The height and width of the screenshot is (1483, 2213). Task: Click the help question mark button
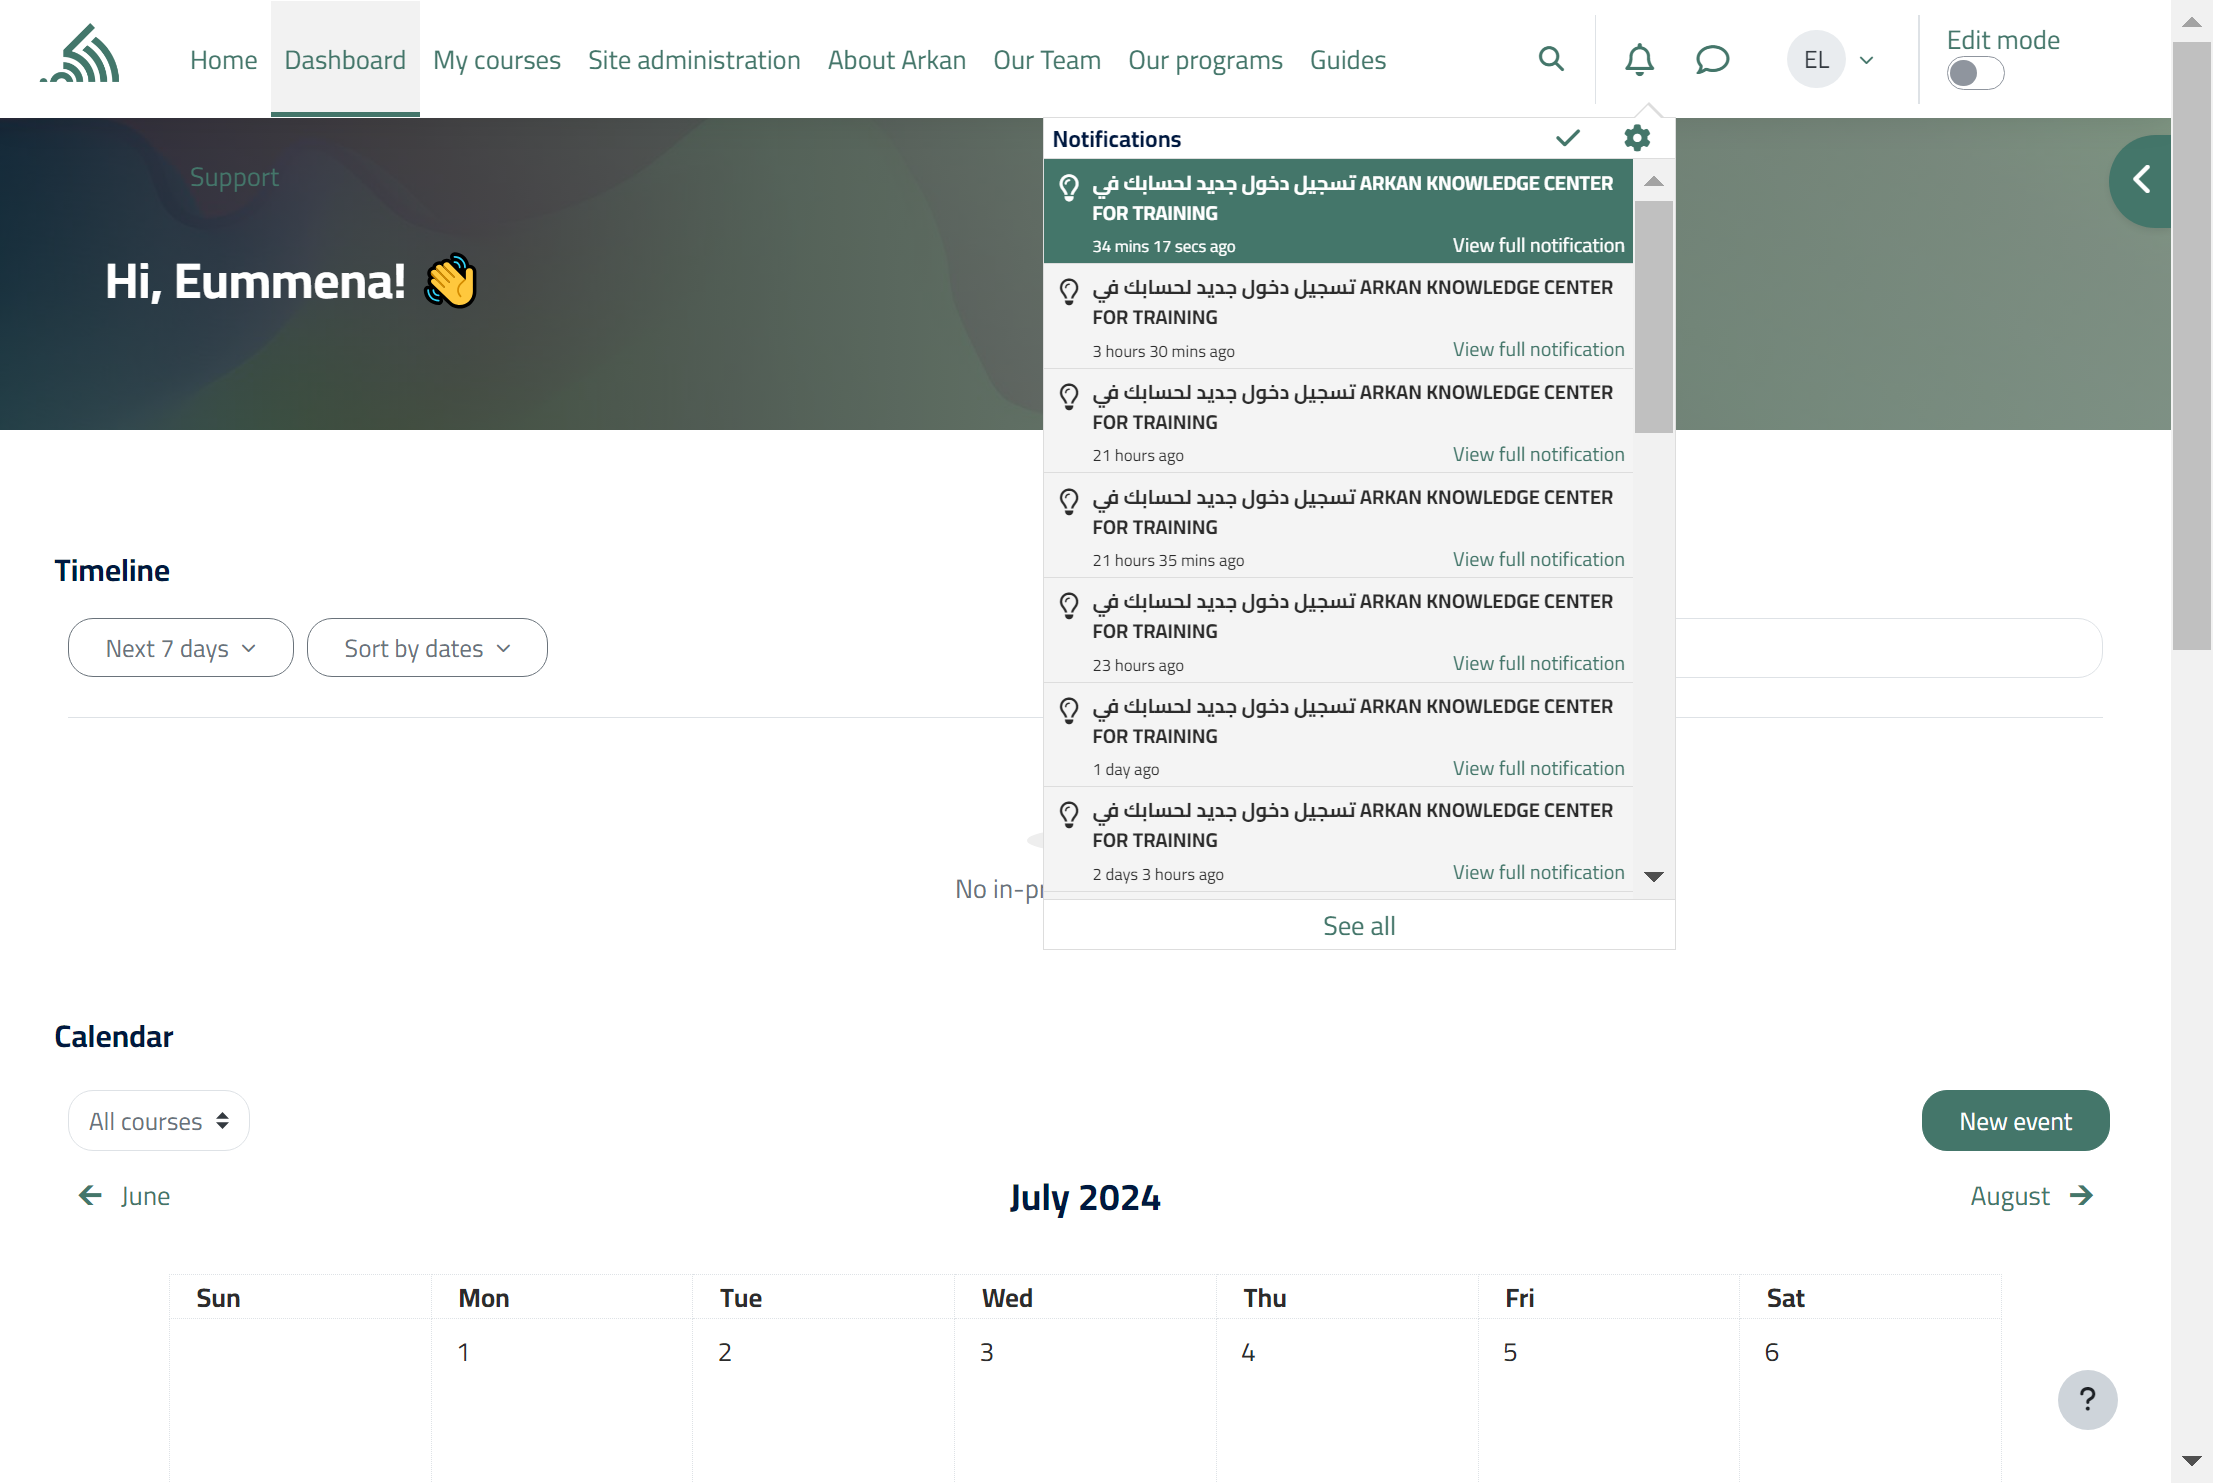[2087, 1399]
